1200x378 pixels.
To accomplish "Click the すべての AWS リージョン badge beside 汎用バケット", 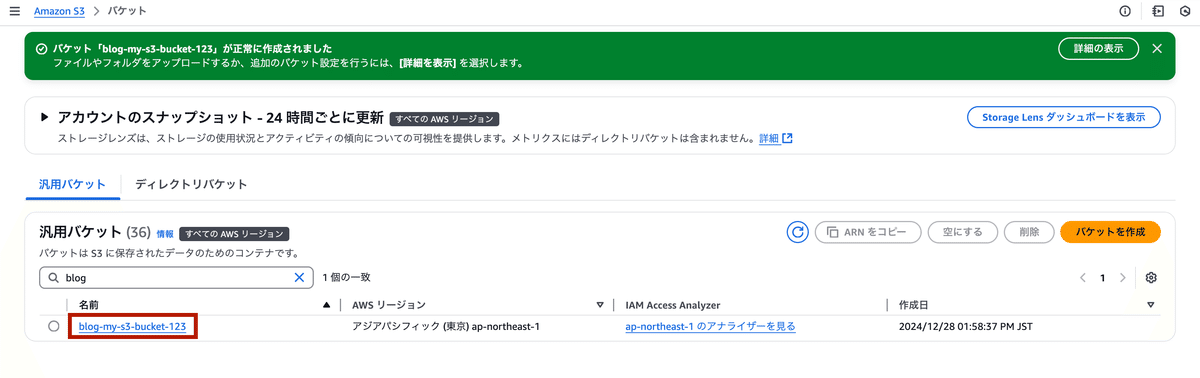I will pyautogui.click(x=235, y=233).
